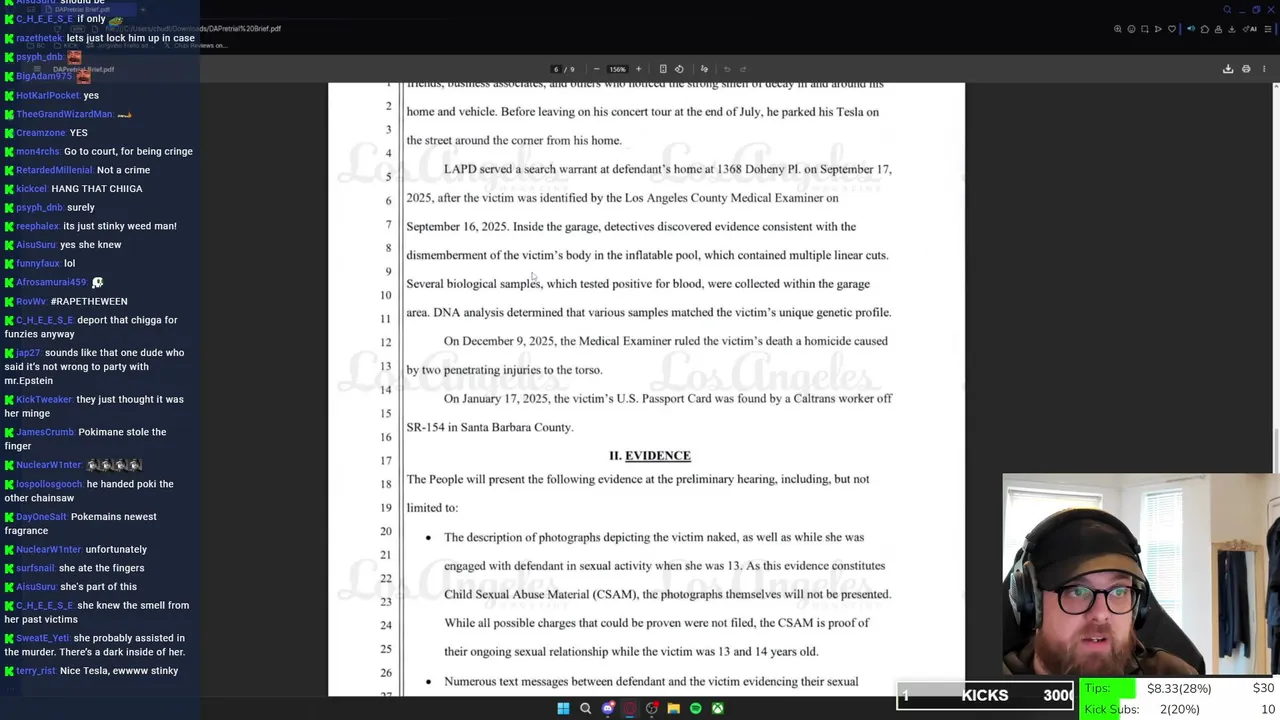Click the 'II. EVIDENCE' heading in document

[x=650, y=456]
